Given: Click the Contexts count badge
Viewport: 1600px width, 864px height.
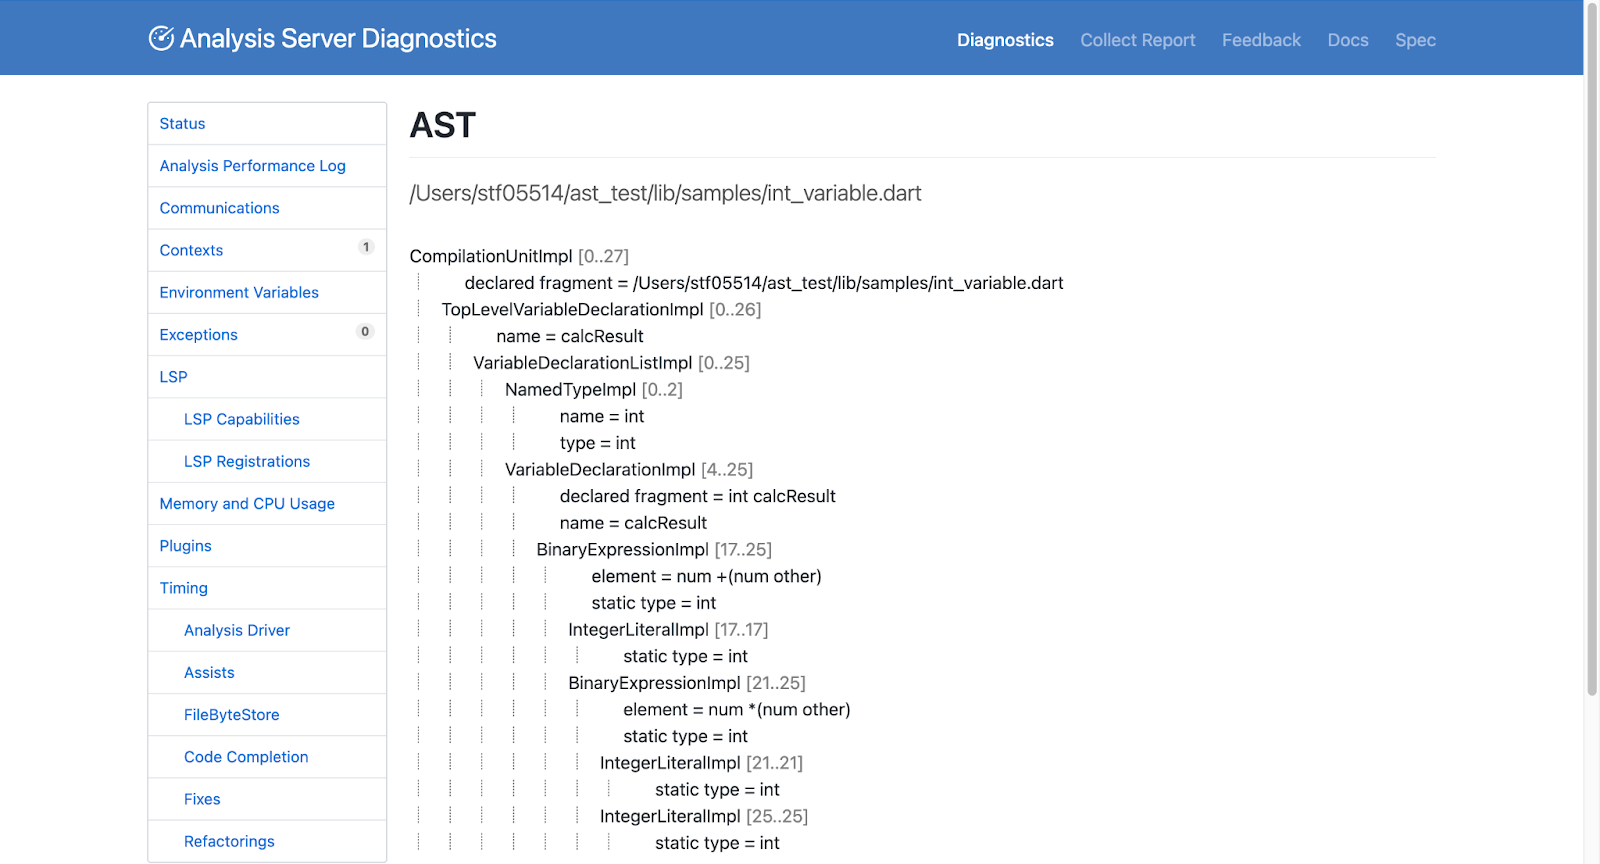Looking at the screenshot, I should (x=366, y=247).
